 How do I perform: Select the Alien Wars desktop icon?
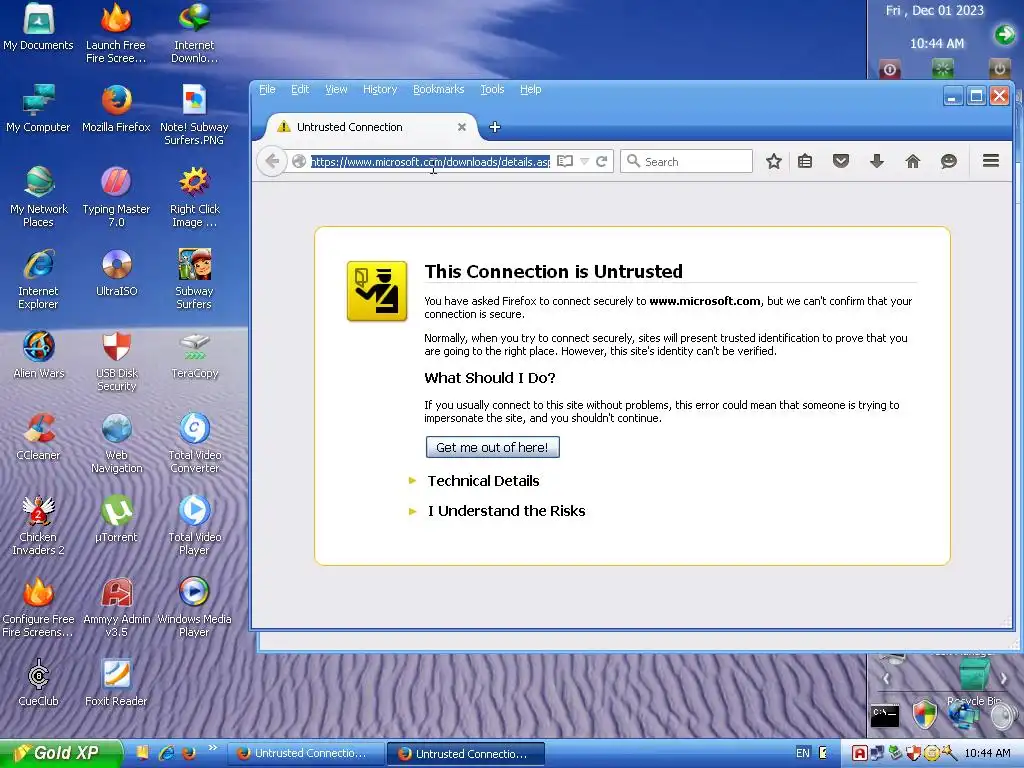point(39,355)
